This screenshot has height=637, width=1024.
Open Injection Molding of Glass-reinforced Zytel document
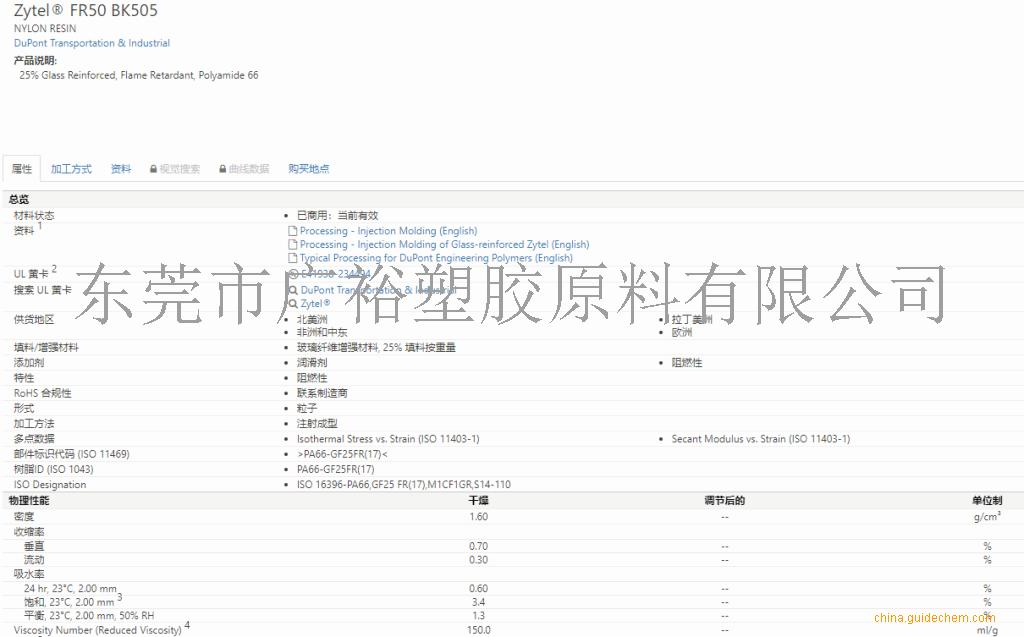444,244
